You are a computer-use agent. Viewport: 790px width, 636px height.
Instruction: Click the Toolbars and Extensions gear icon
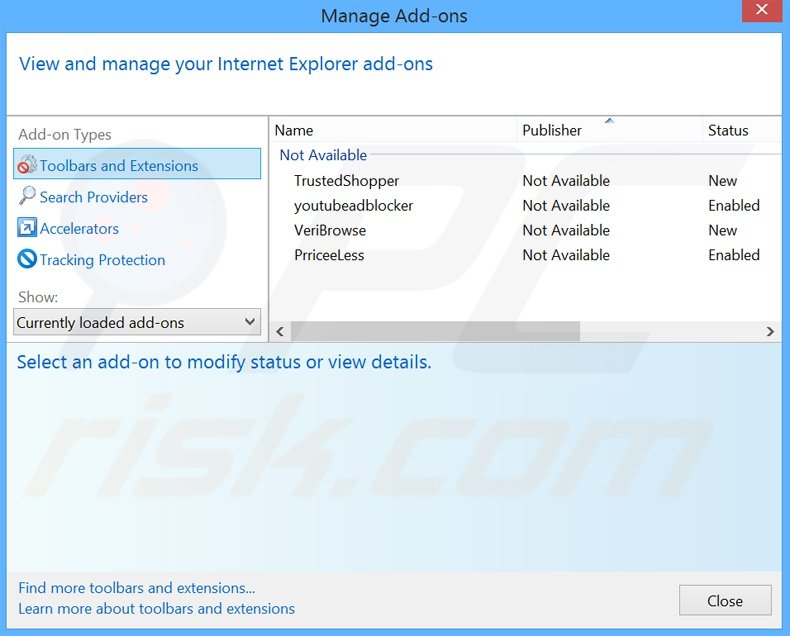click(27, 166)
